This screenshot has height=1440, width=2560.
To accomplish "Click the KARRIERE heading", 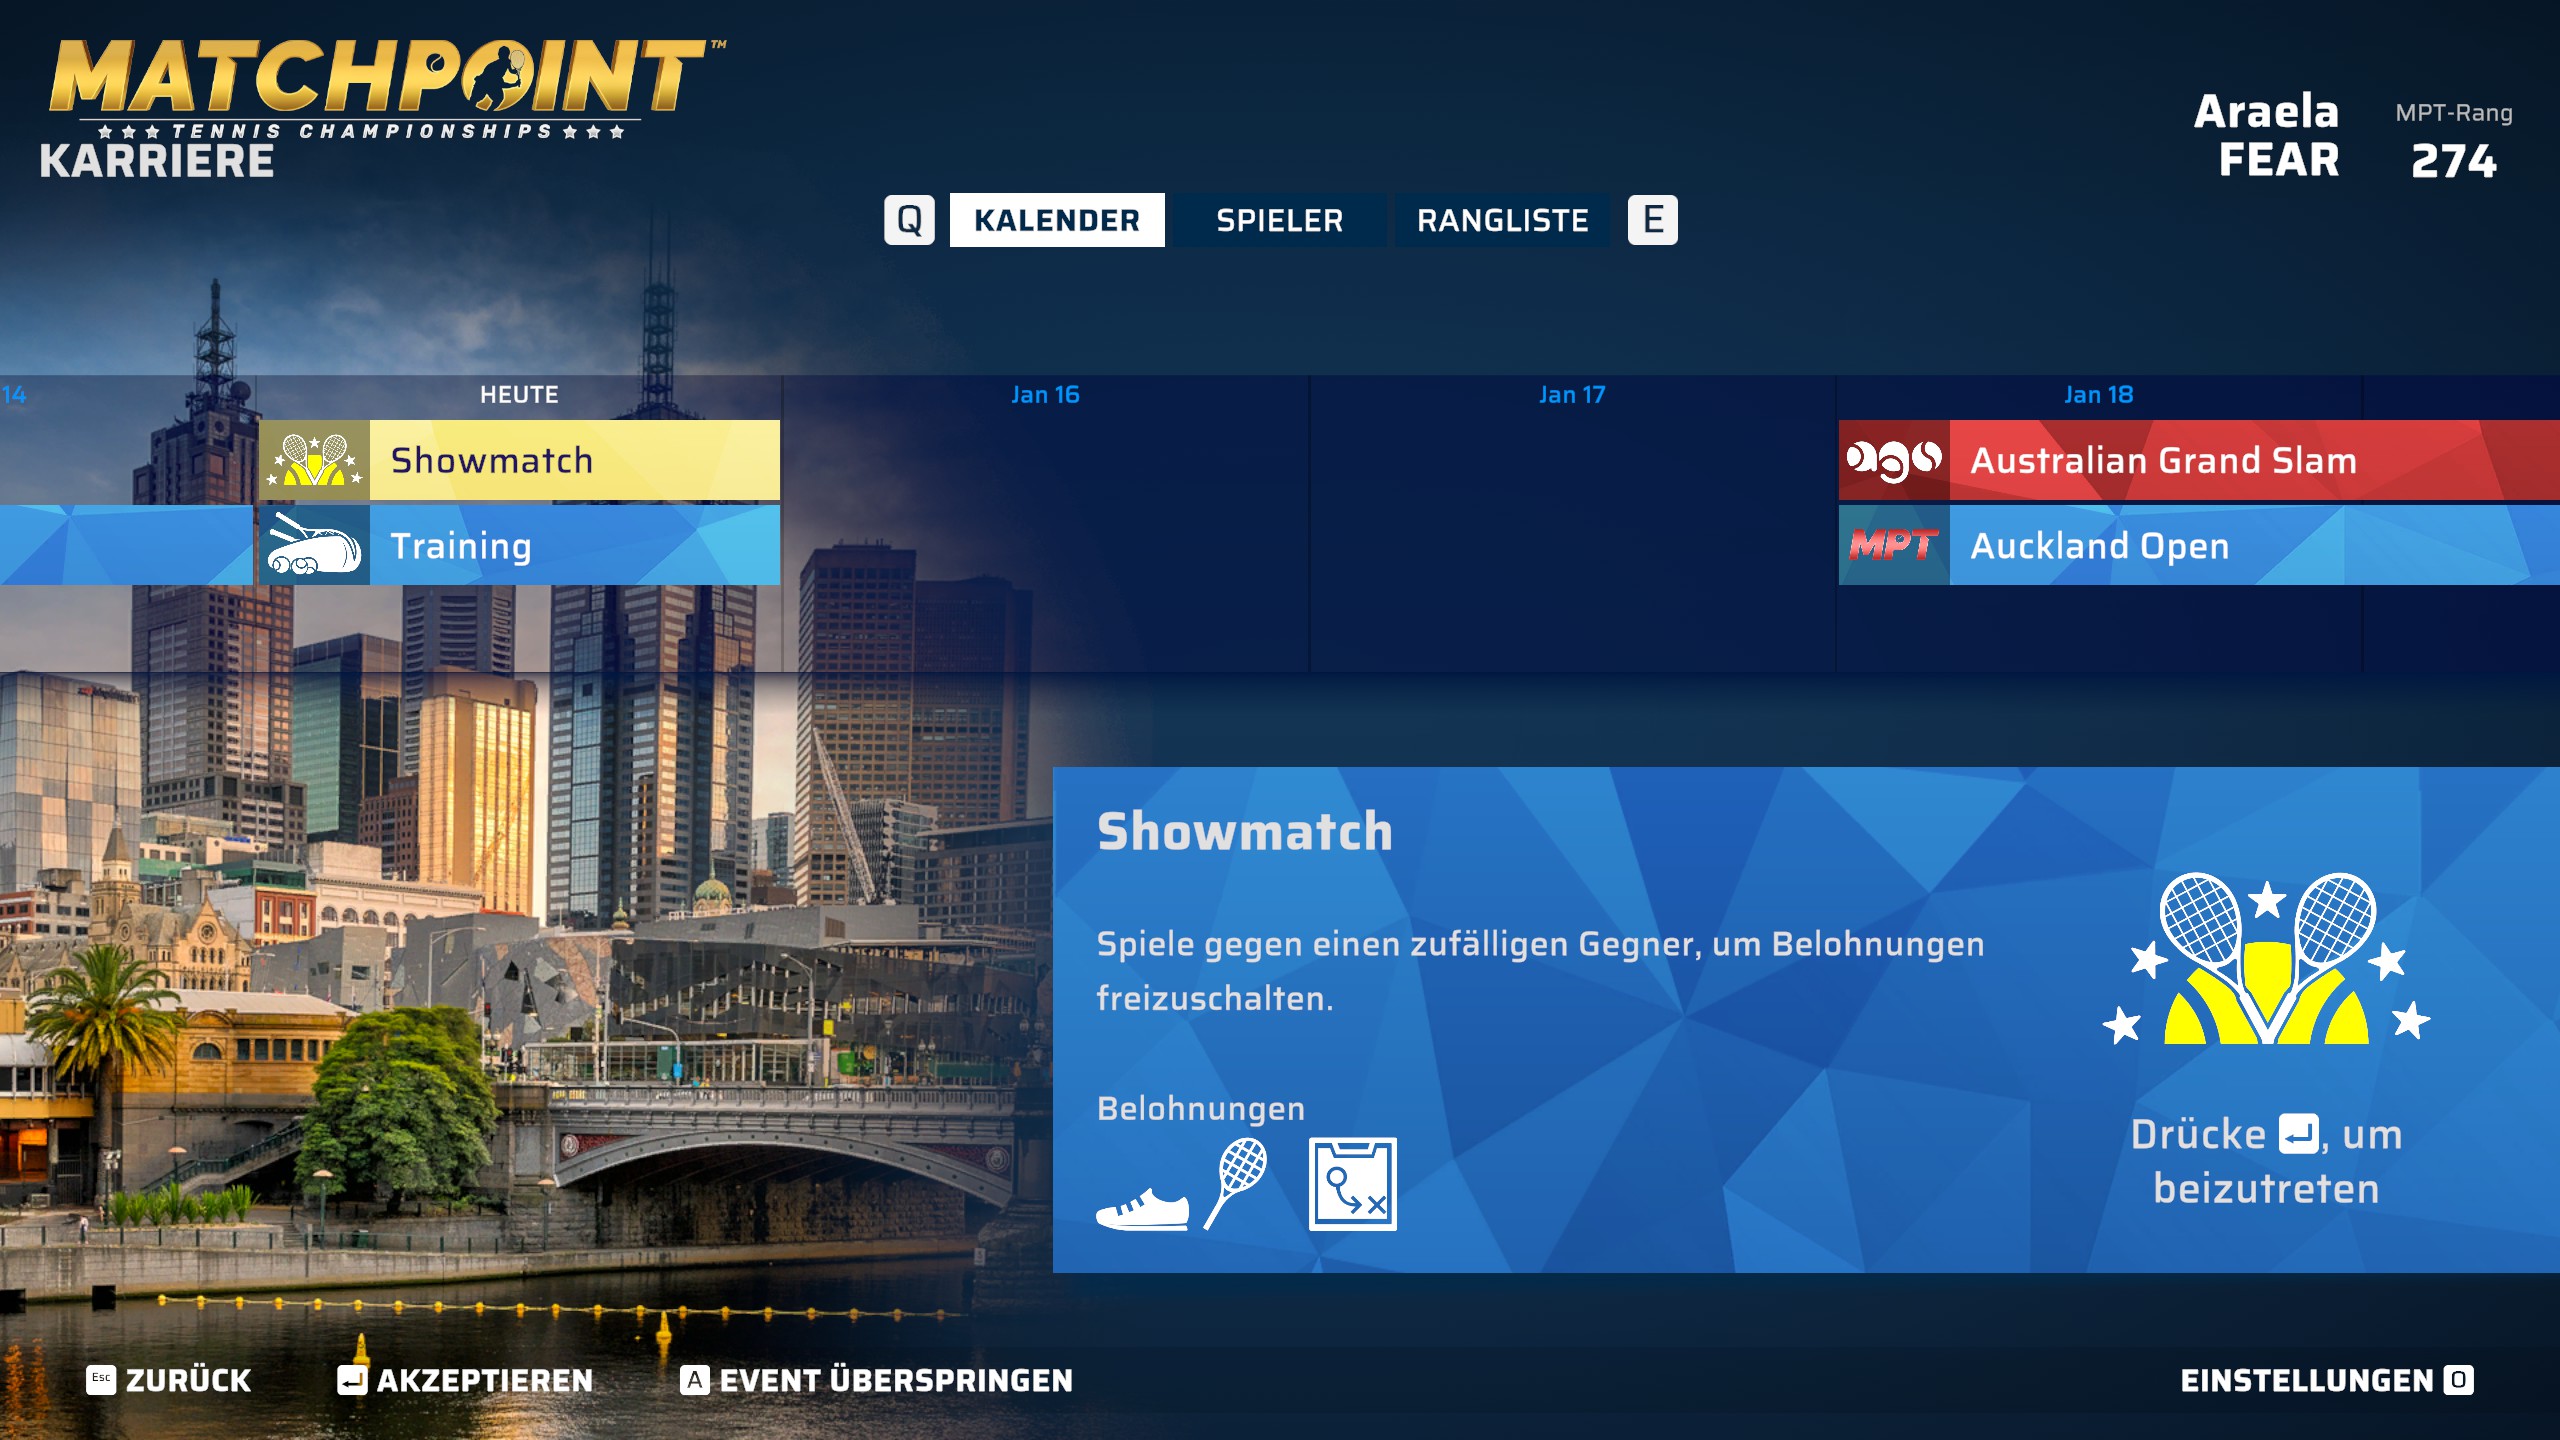I will point(157,161).
